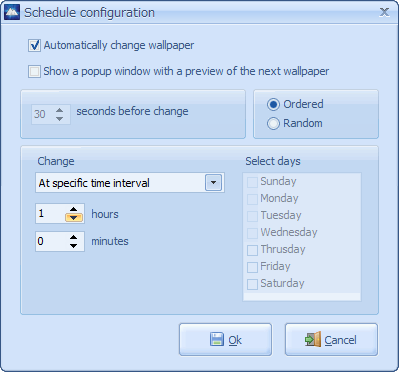Choose the Ordered radio button
Image resolution: width=399 pixels, height=372 pixels.
click(273, 105)
